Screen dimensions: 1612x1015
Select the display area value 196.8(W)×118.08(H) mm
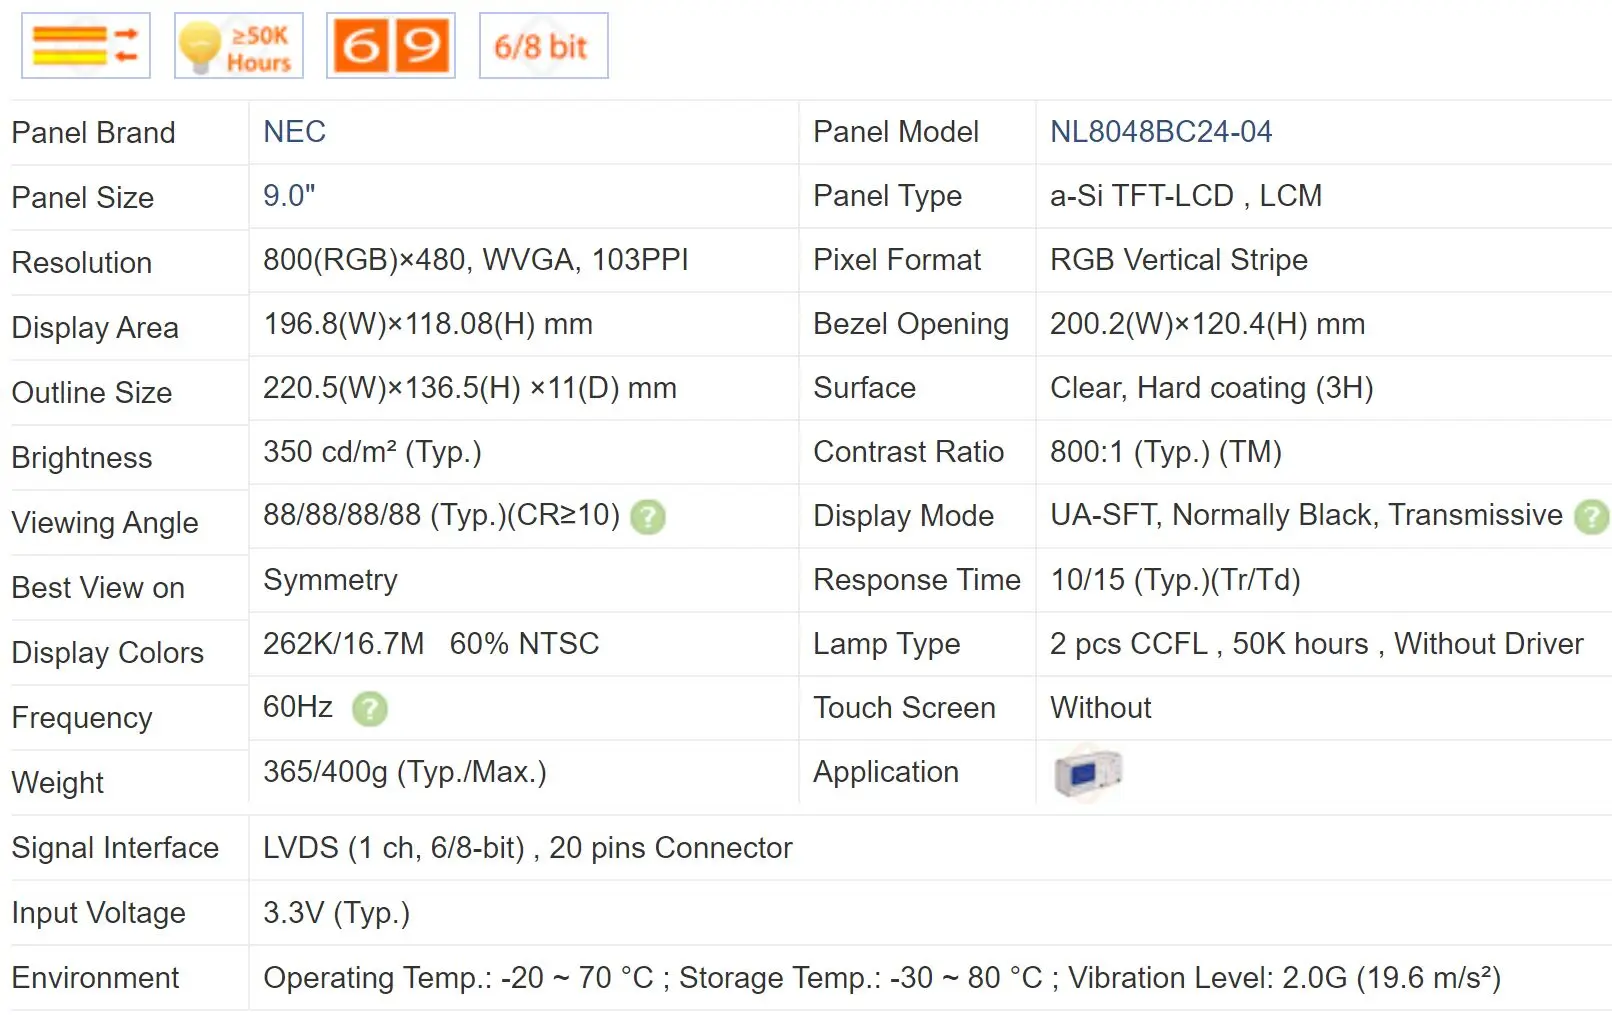click(428, 324)
